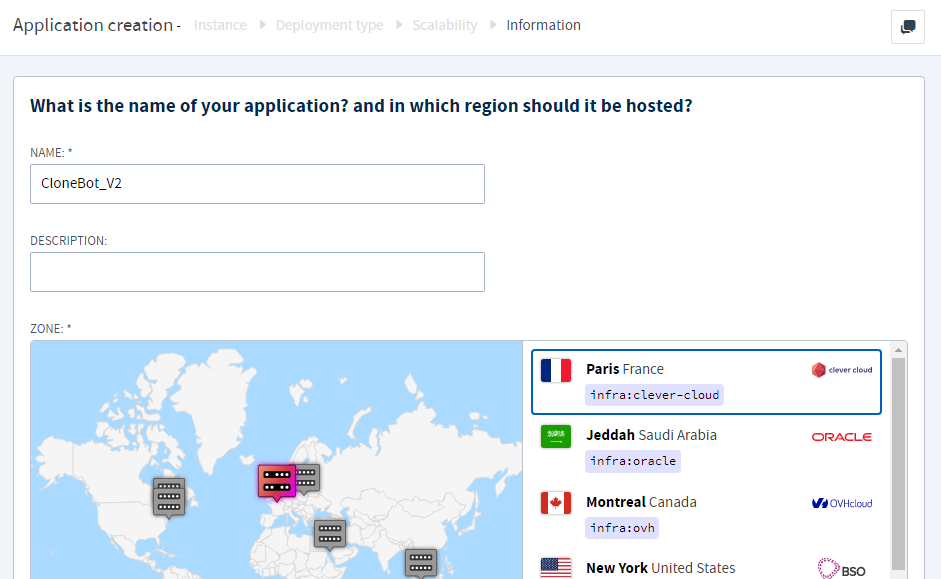The image size is (941, 579).
Task: Click the United States flag icon
Action: [x=556, y=568]
